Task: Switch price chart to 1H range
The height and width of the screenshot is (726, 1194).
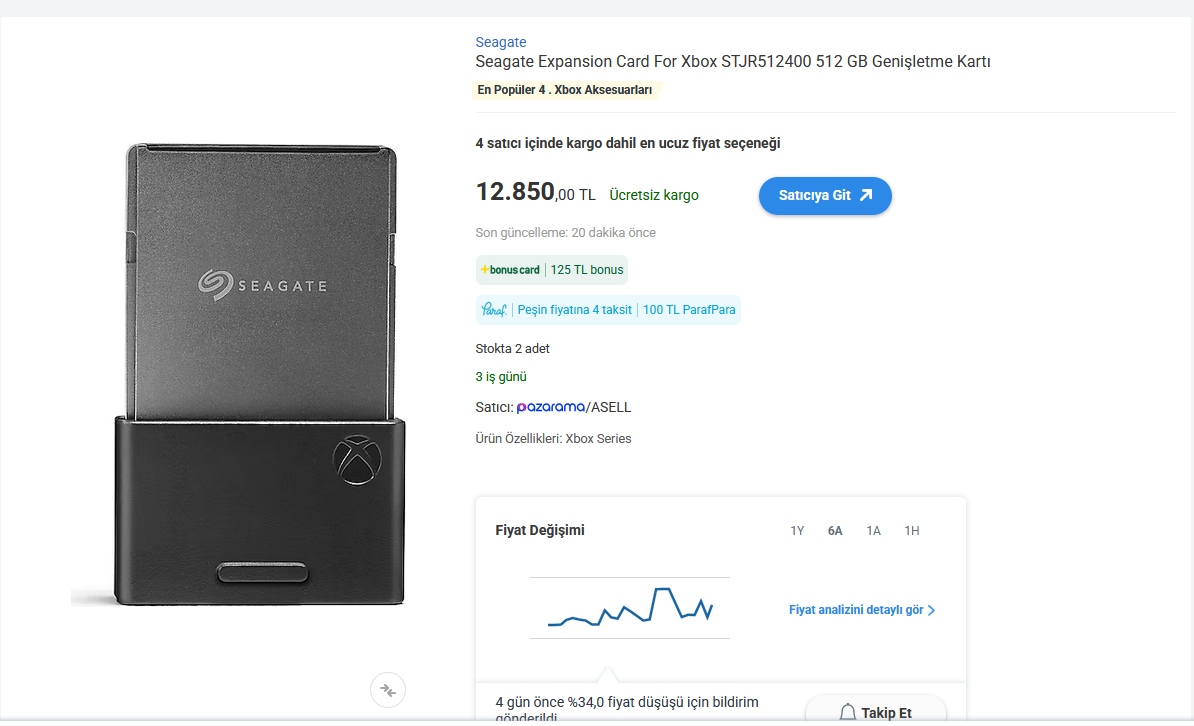Action: 911,531
